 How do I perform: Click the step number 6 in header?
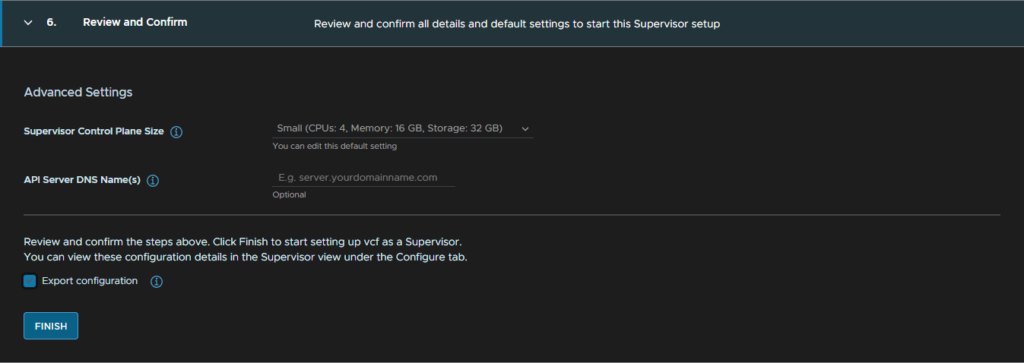coord(51,22)
